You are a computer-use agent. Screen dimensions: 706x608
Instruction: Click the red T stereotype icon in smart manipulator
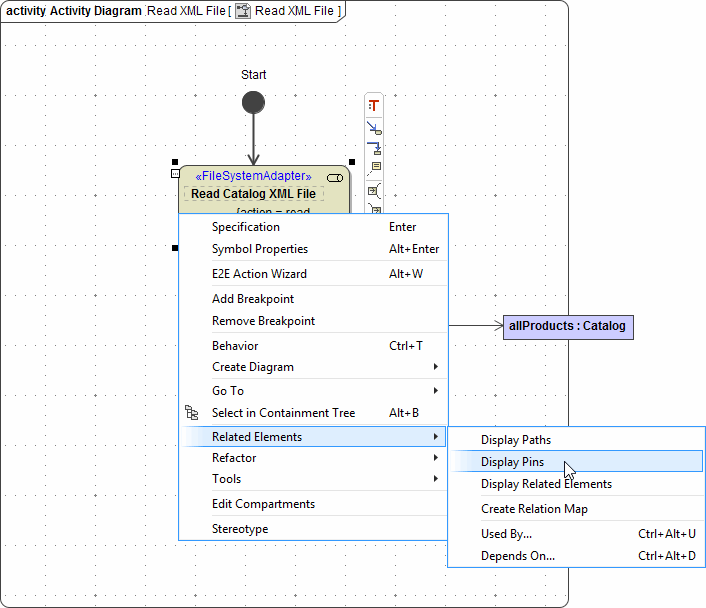coord(374,105)
